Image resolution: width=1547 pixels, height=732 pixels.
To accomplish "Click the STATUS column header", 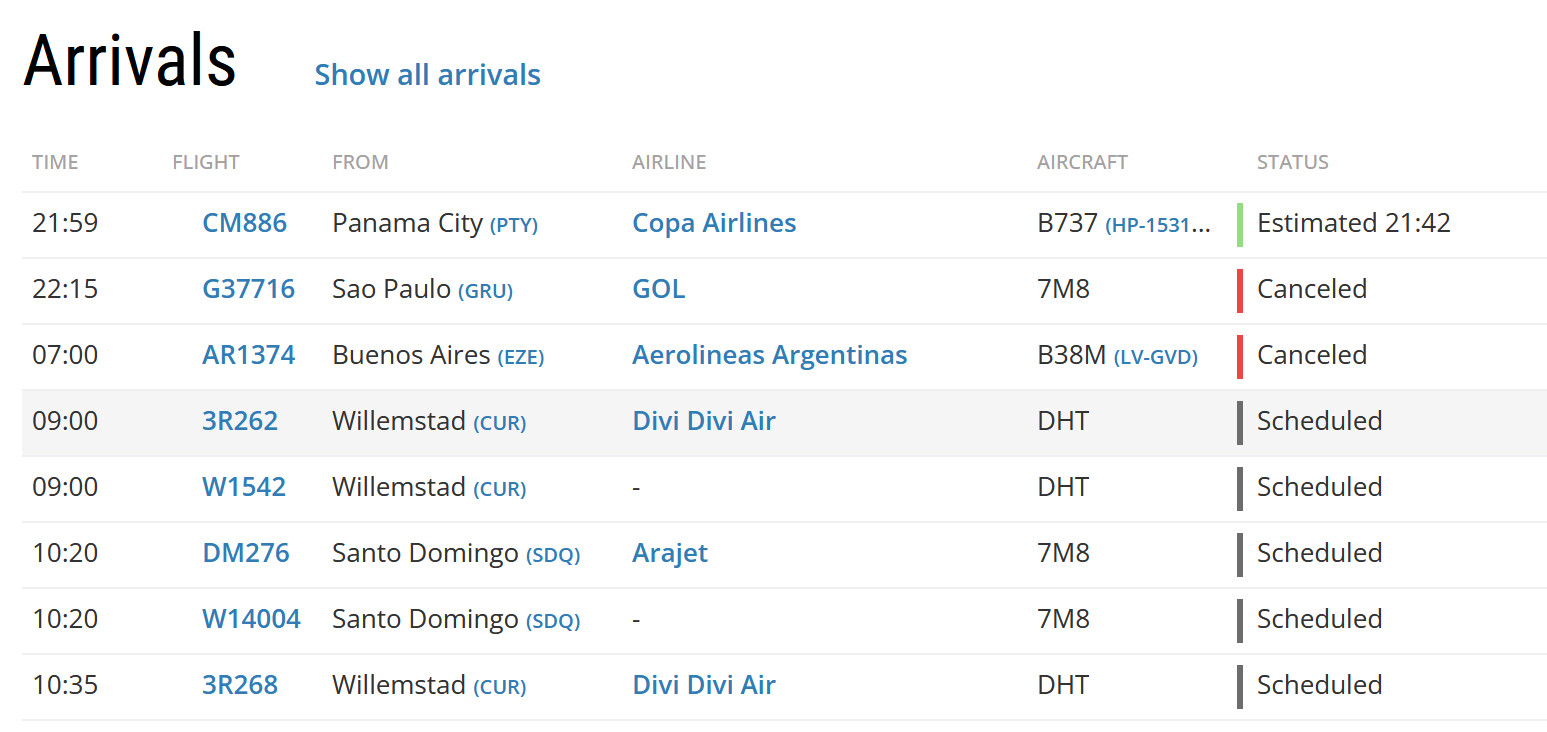I will 1292,162.
